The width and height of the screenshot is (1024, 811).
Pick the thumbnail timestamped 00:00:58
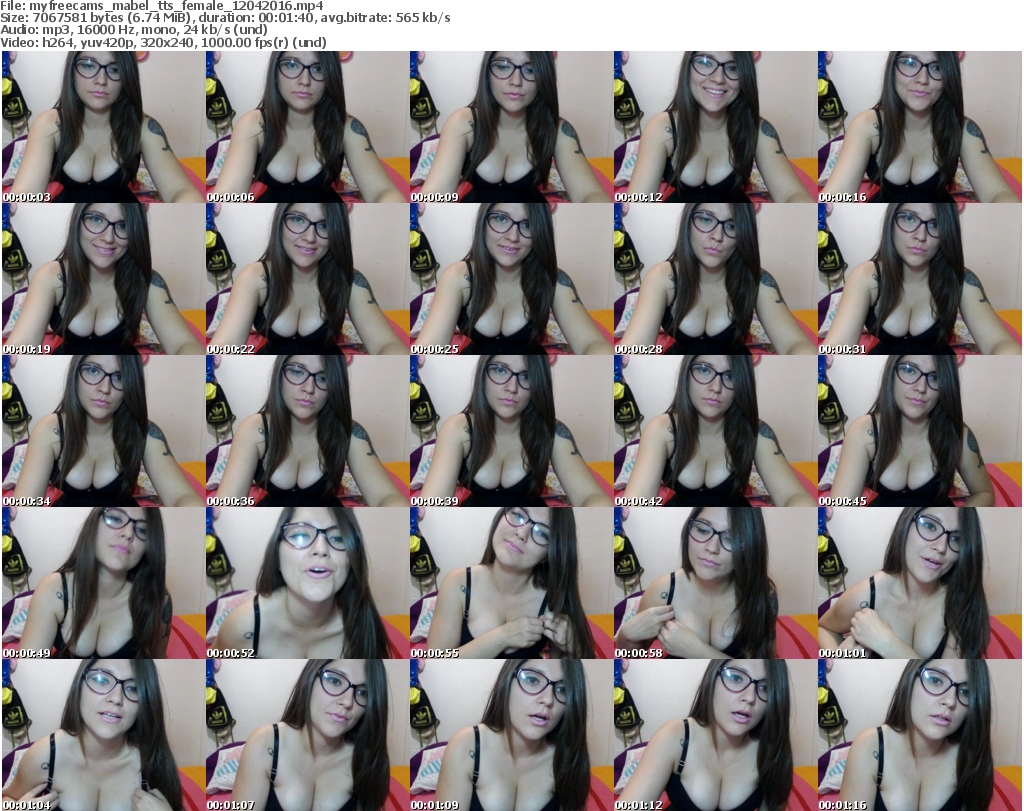point(715,583)
